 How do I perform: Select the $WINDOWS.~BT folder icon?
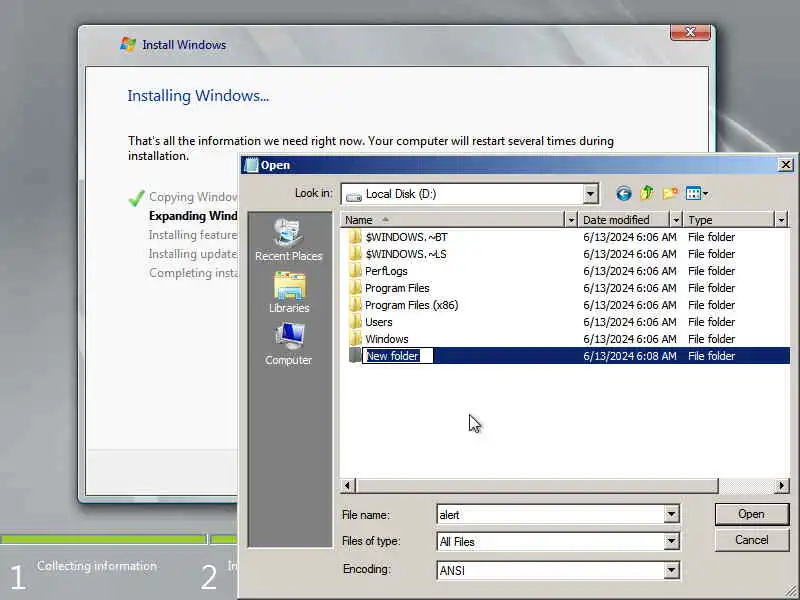pos(355,237)
